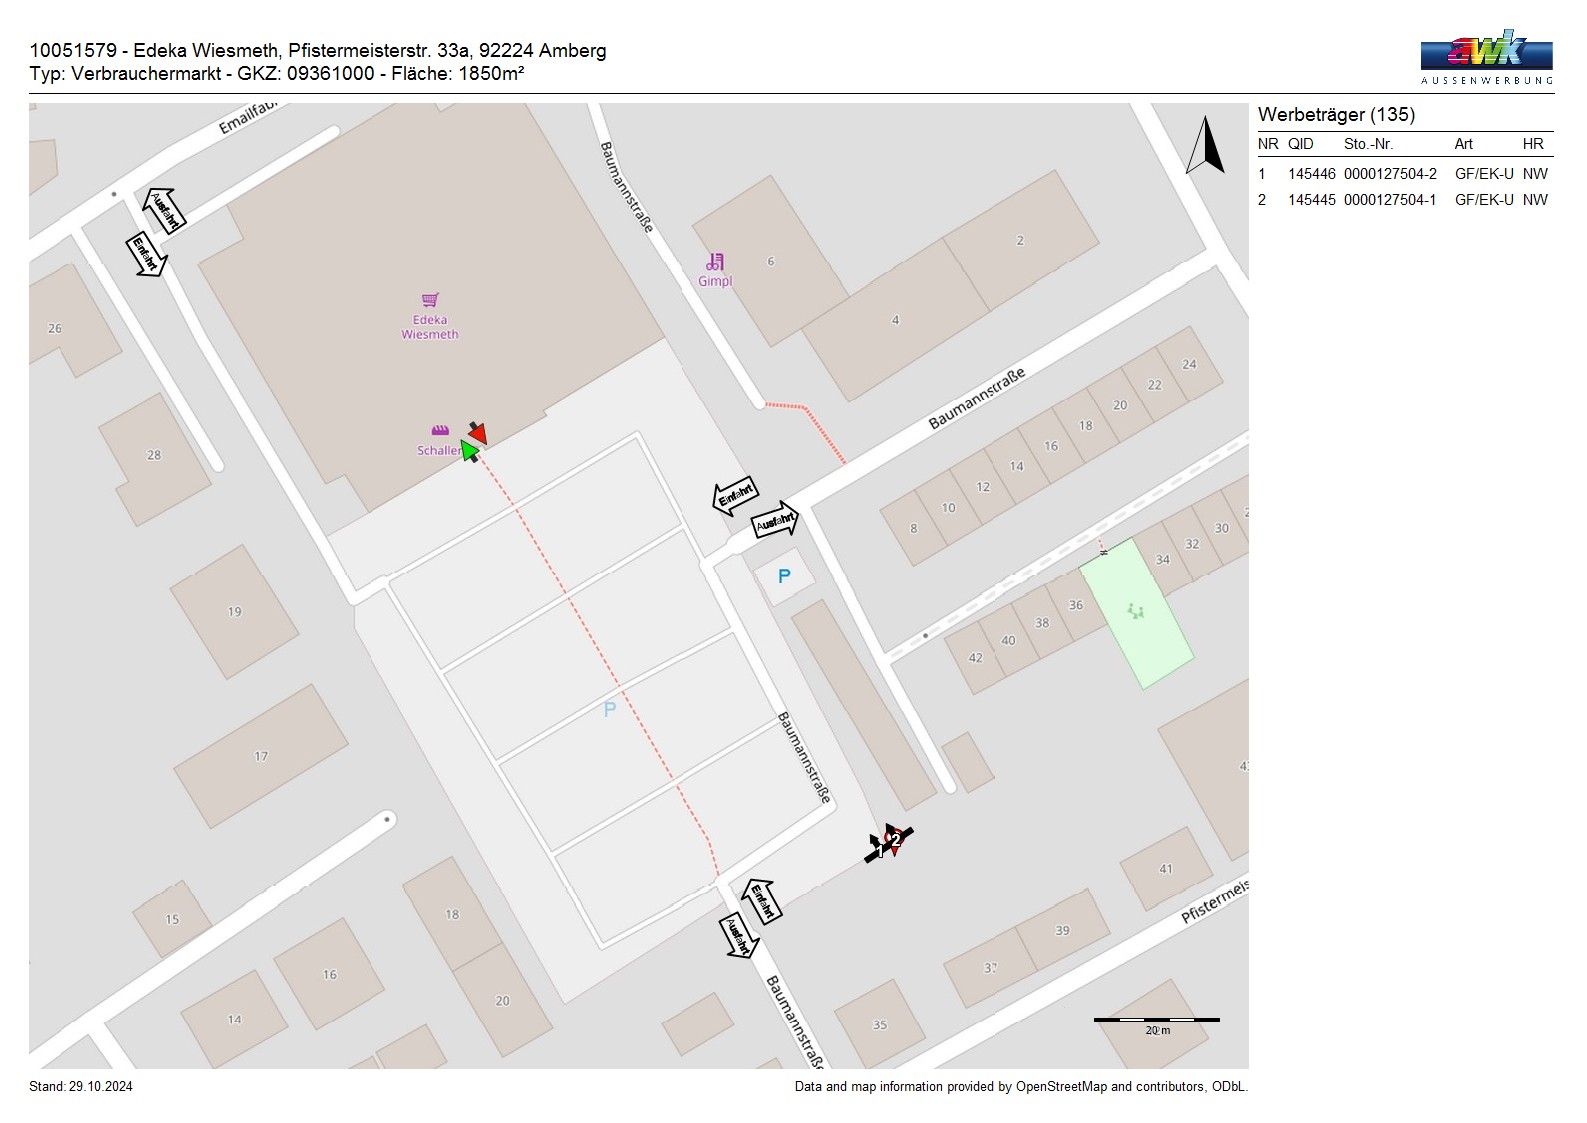The image size is (1587, 1123).
Task: Click the Gimpl store icon
Action: 715,262
